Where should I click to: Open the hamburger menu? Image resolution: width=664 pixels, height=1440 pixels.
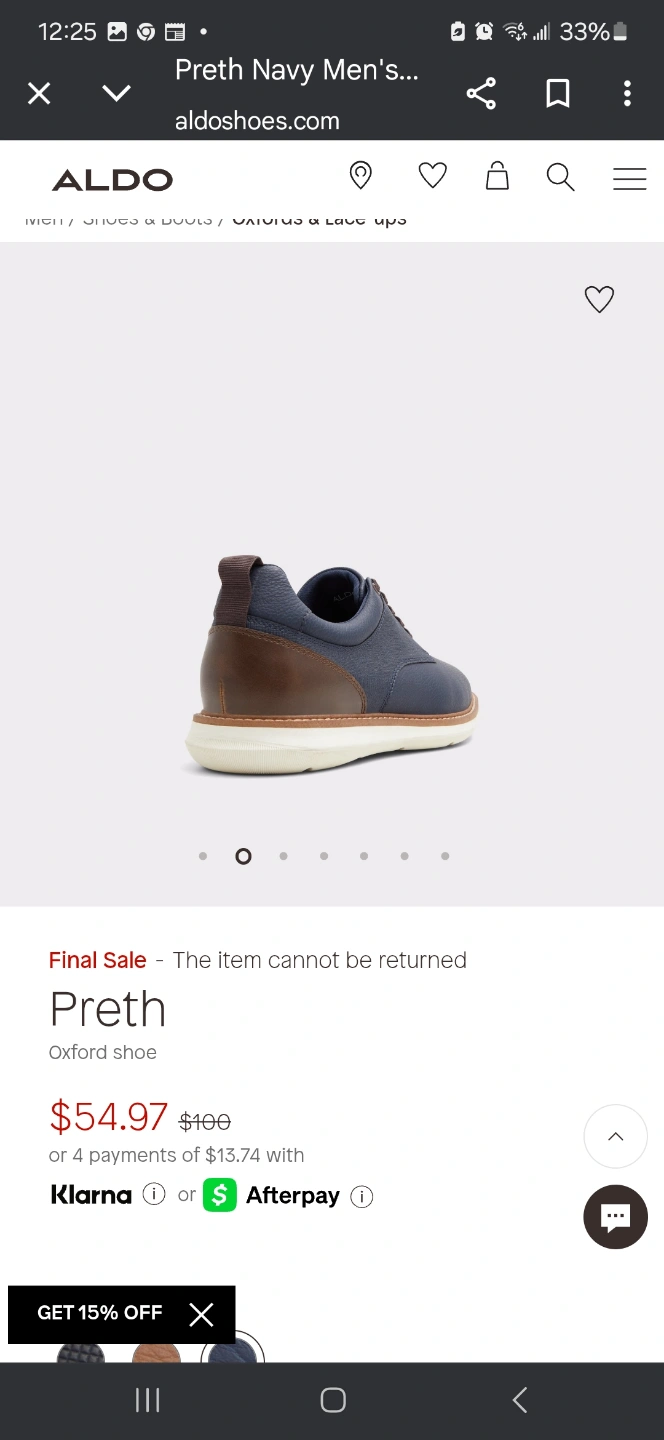point(629,178)
